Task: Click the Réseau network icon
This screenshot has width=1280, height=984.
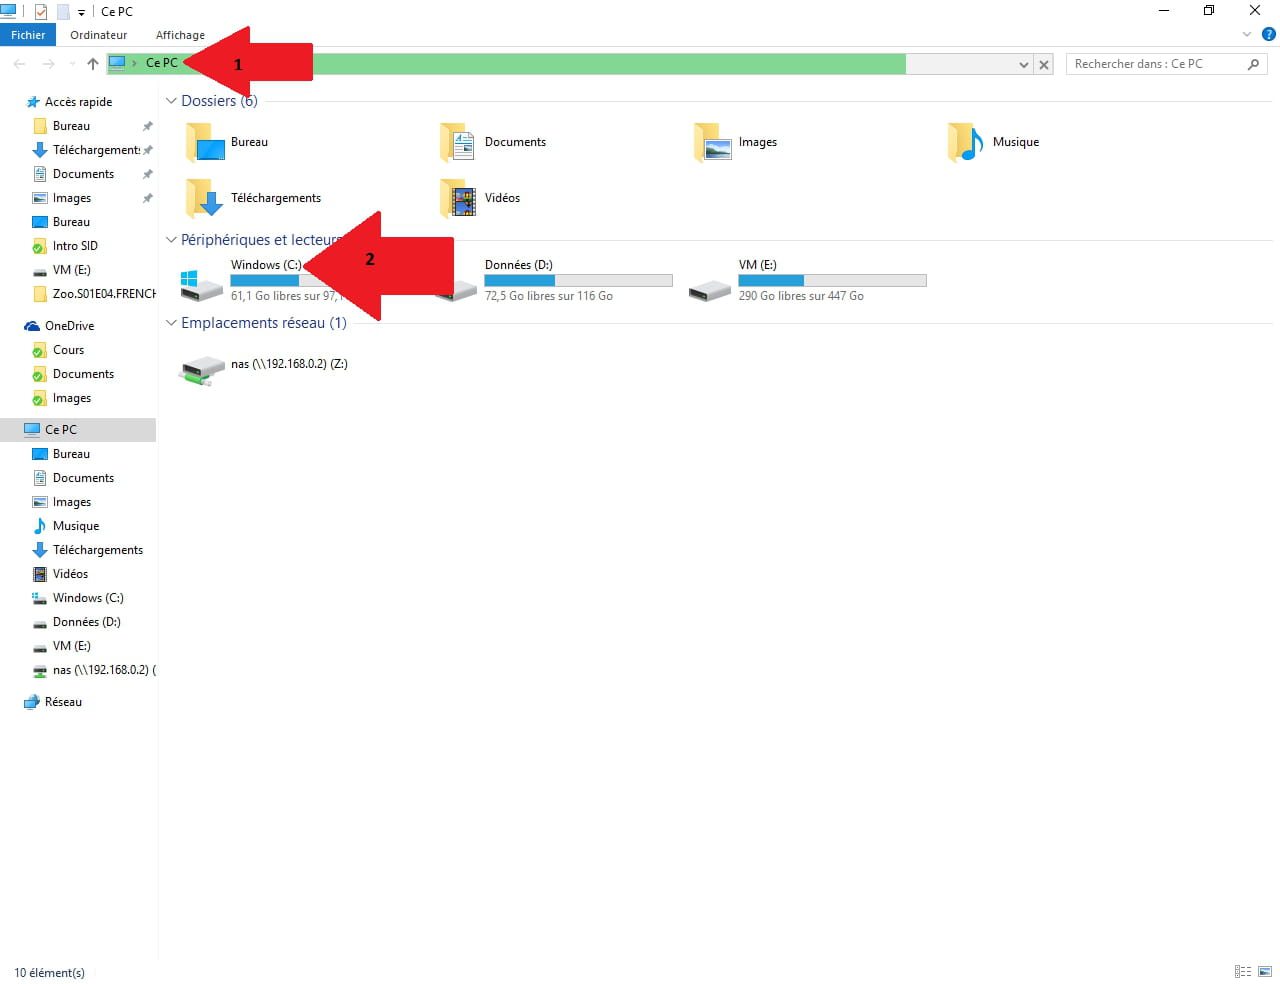Action: pos(32,702)
